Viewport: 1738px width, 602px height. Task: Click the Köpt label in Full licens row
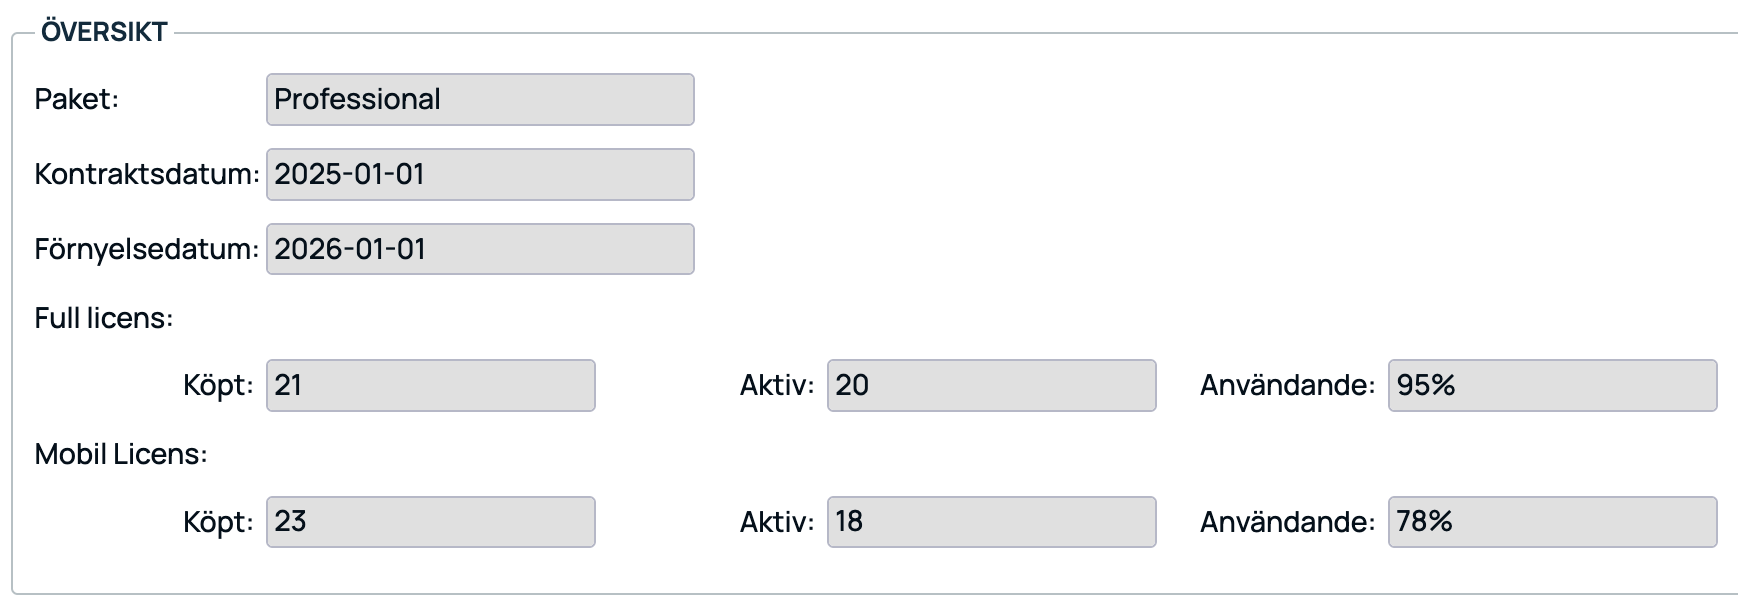[x=216, y=382]
